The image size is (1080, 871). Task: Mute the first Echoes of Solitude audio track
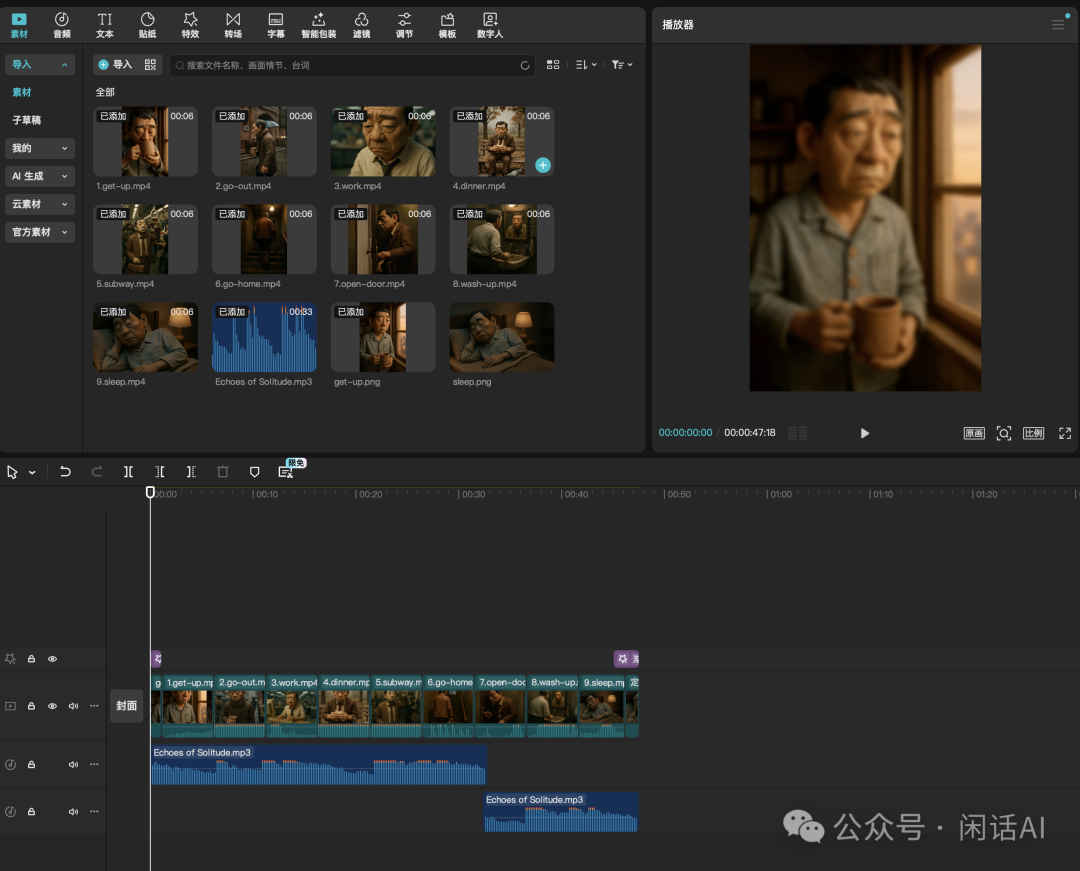[x=73, y=765]
